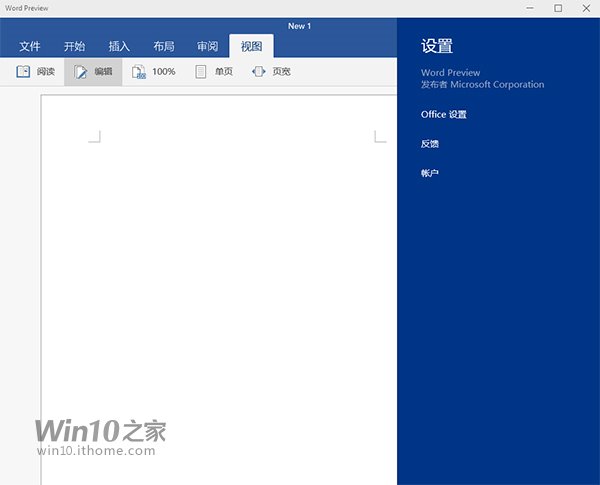Click the 设置 settings panel heading
600x485 pixels.
click(437, 46)
